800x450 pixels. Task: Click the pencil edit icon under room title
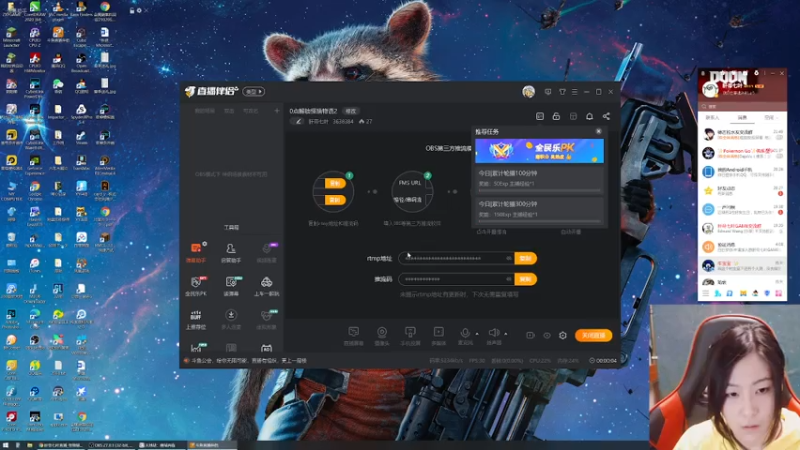click(x=298, y=121)
